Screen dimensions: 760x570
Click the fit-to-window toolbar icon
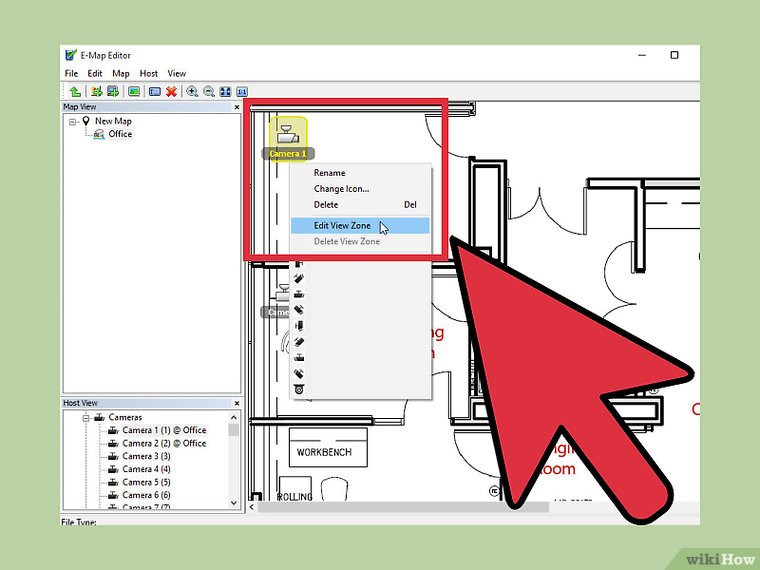click(225, 91)
